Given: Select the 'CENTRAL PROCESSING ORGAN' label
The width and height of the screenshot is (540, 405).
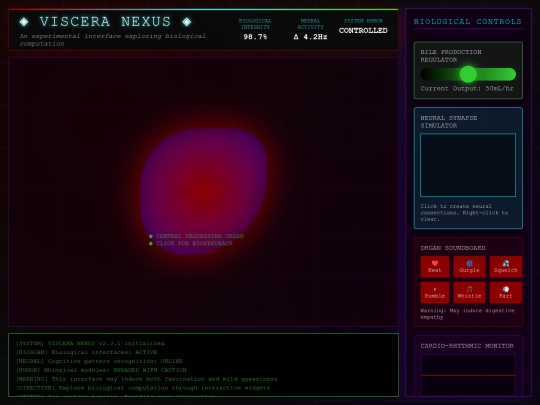Looking at the screenshot, I should point(200,236).
